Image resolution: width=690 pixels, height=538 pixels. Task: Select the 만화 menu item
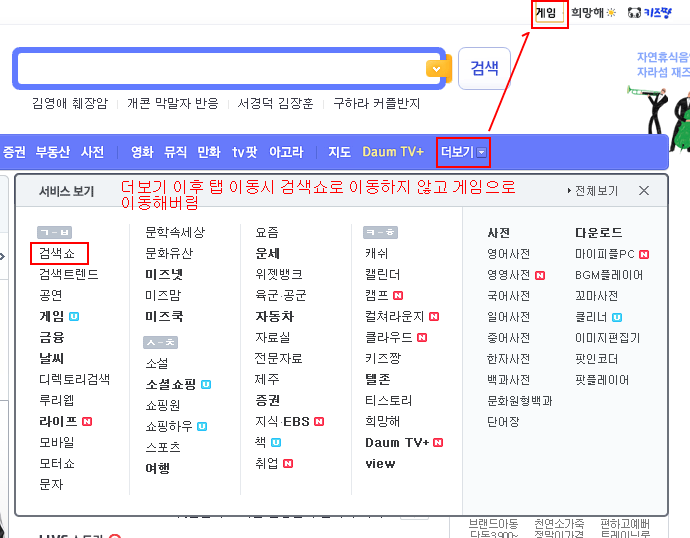tap(209, 152)
